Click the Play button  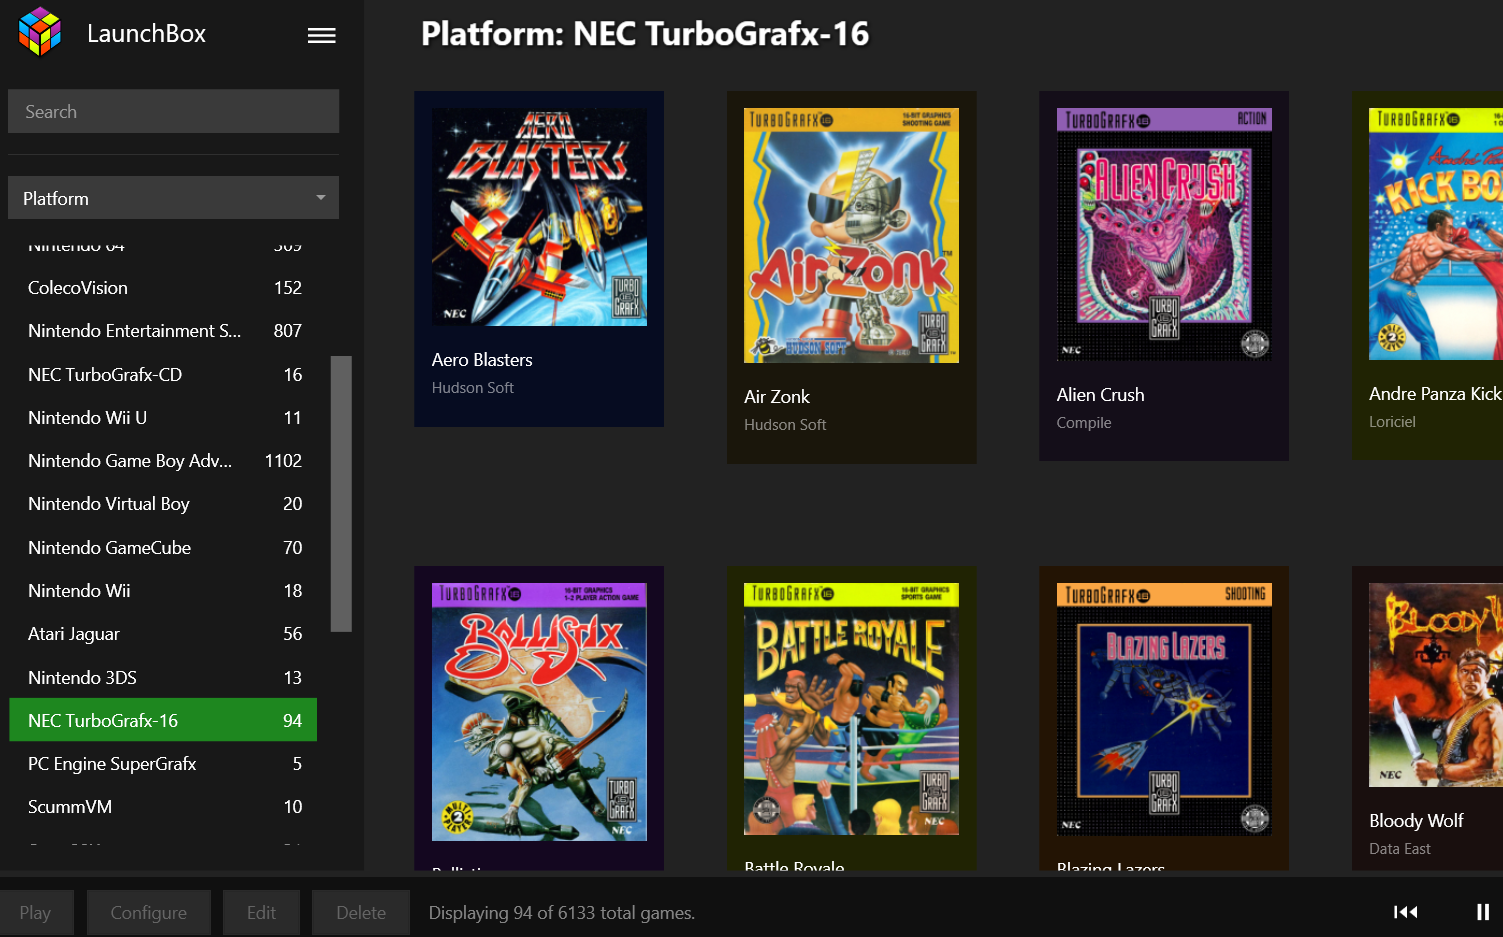35,912
